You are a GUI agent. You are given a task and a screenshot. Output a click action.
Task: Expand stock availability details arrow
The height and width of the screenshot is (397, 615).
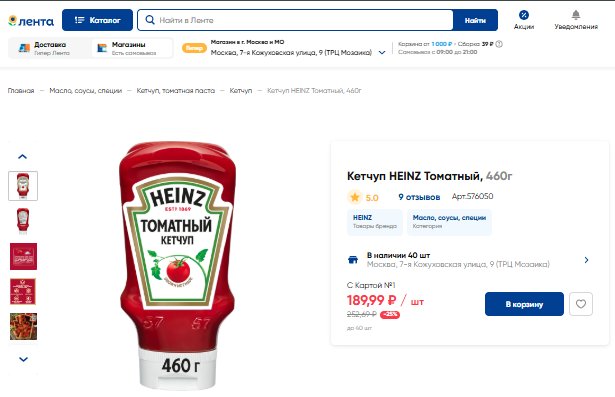point(586,260)
